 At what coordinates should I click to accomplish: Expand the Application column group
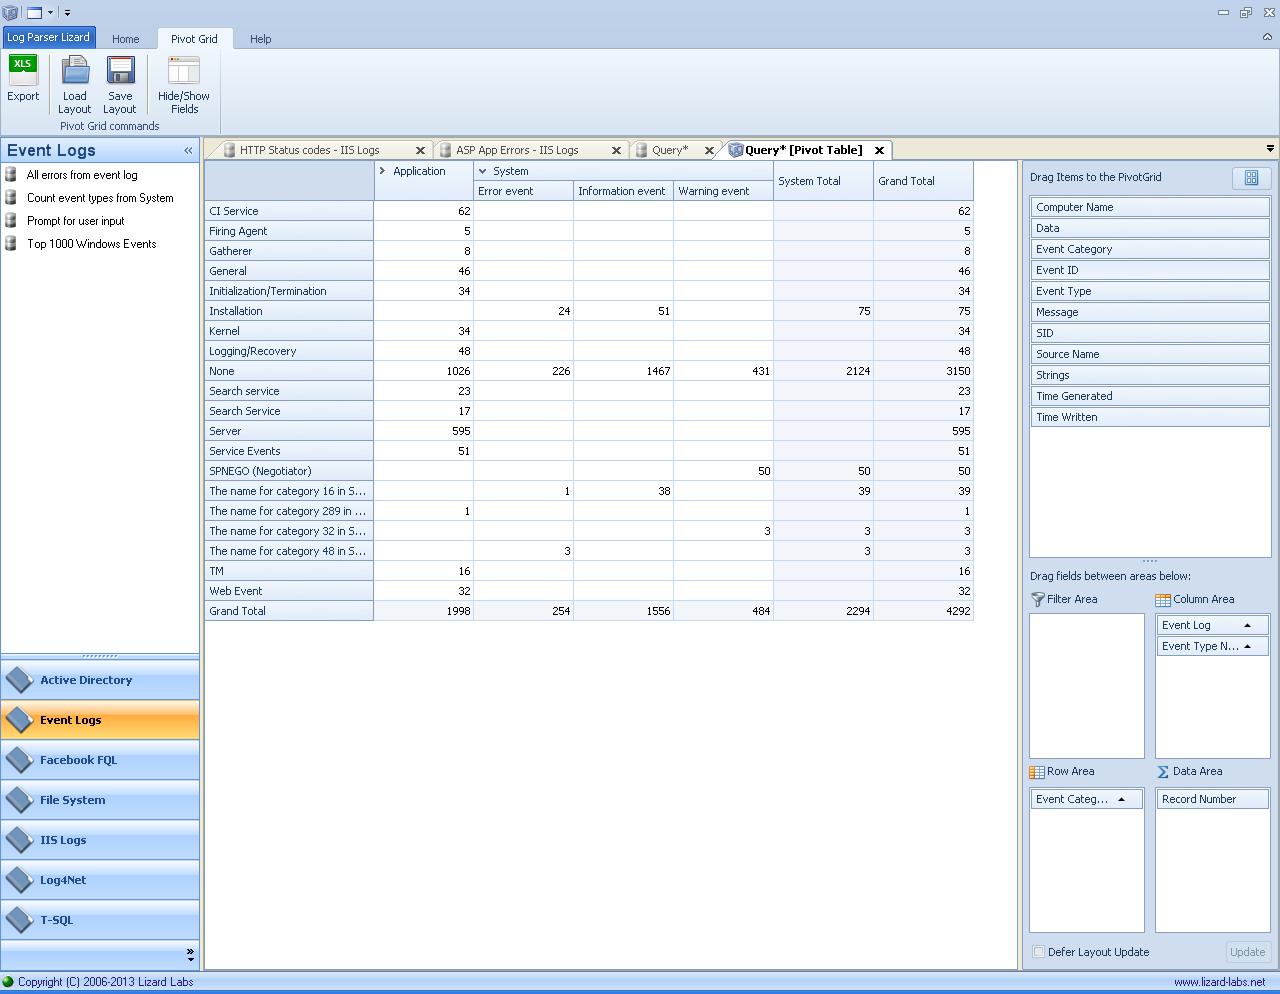(x=382, y=171)
